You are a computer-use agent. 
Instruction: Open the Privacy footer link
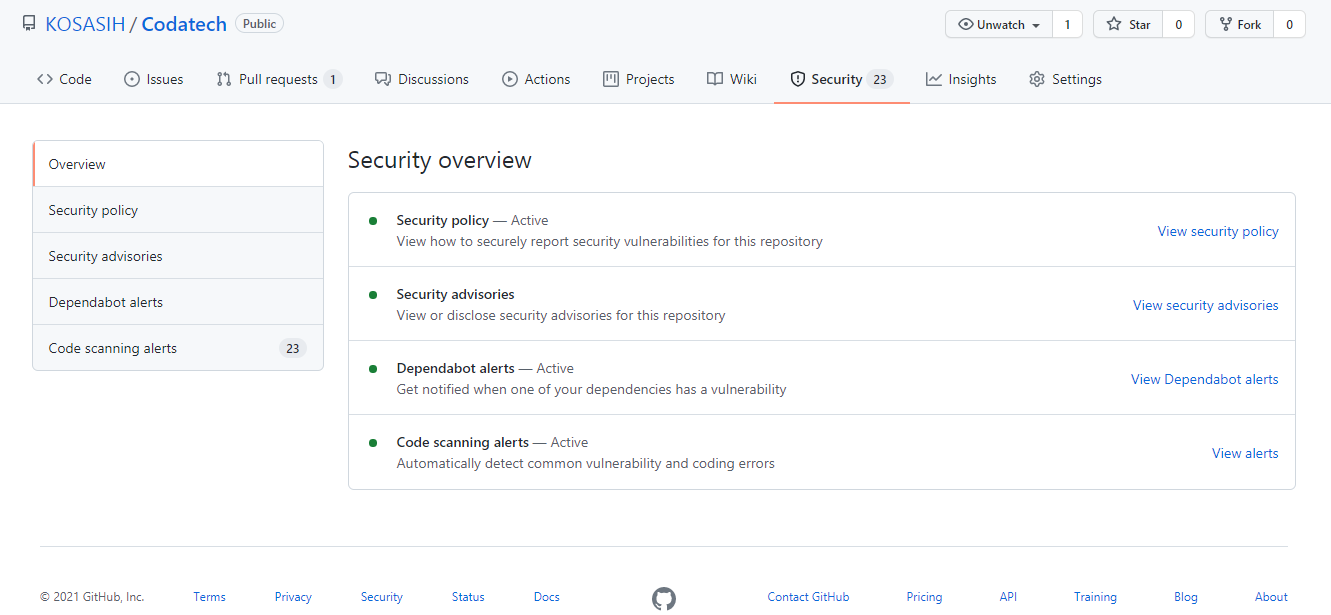[293, 597]
